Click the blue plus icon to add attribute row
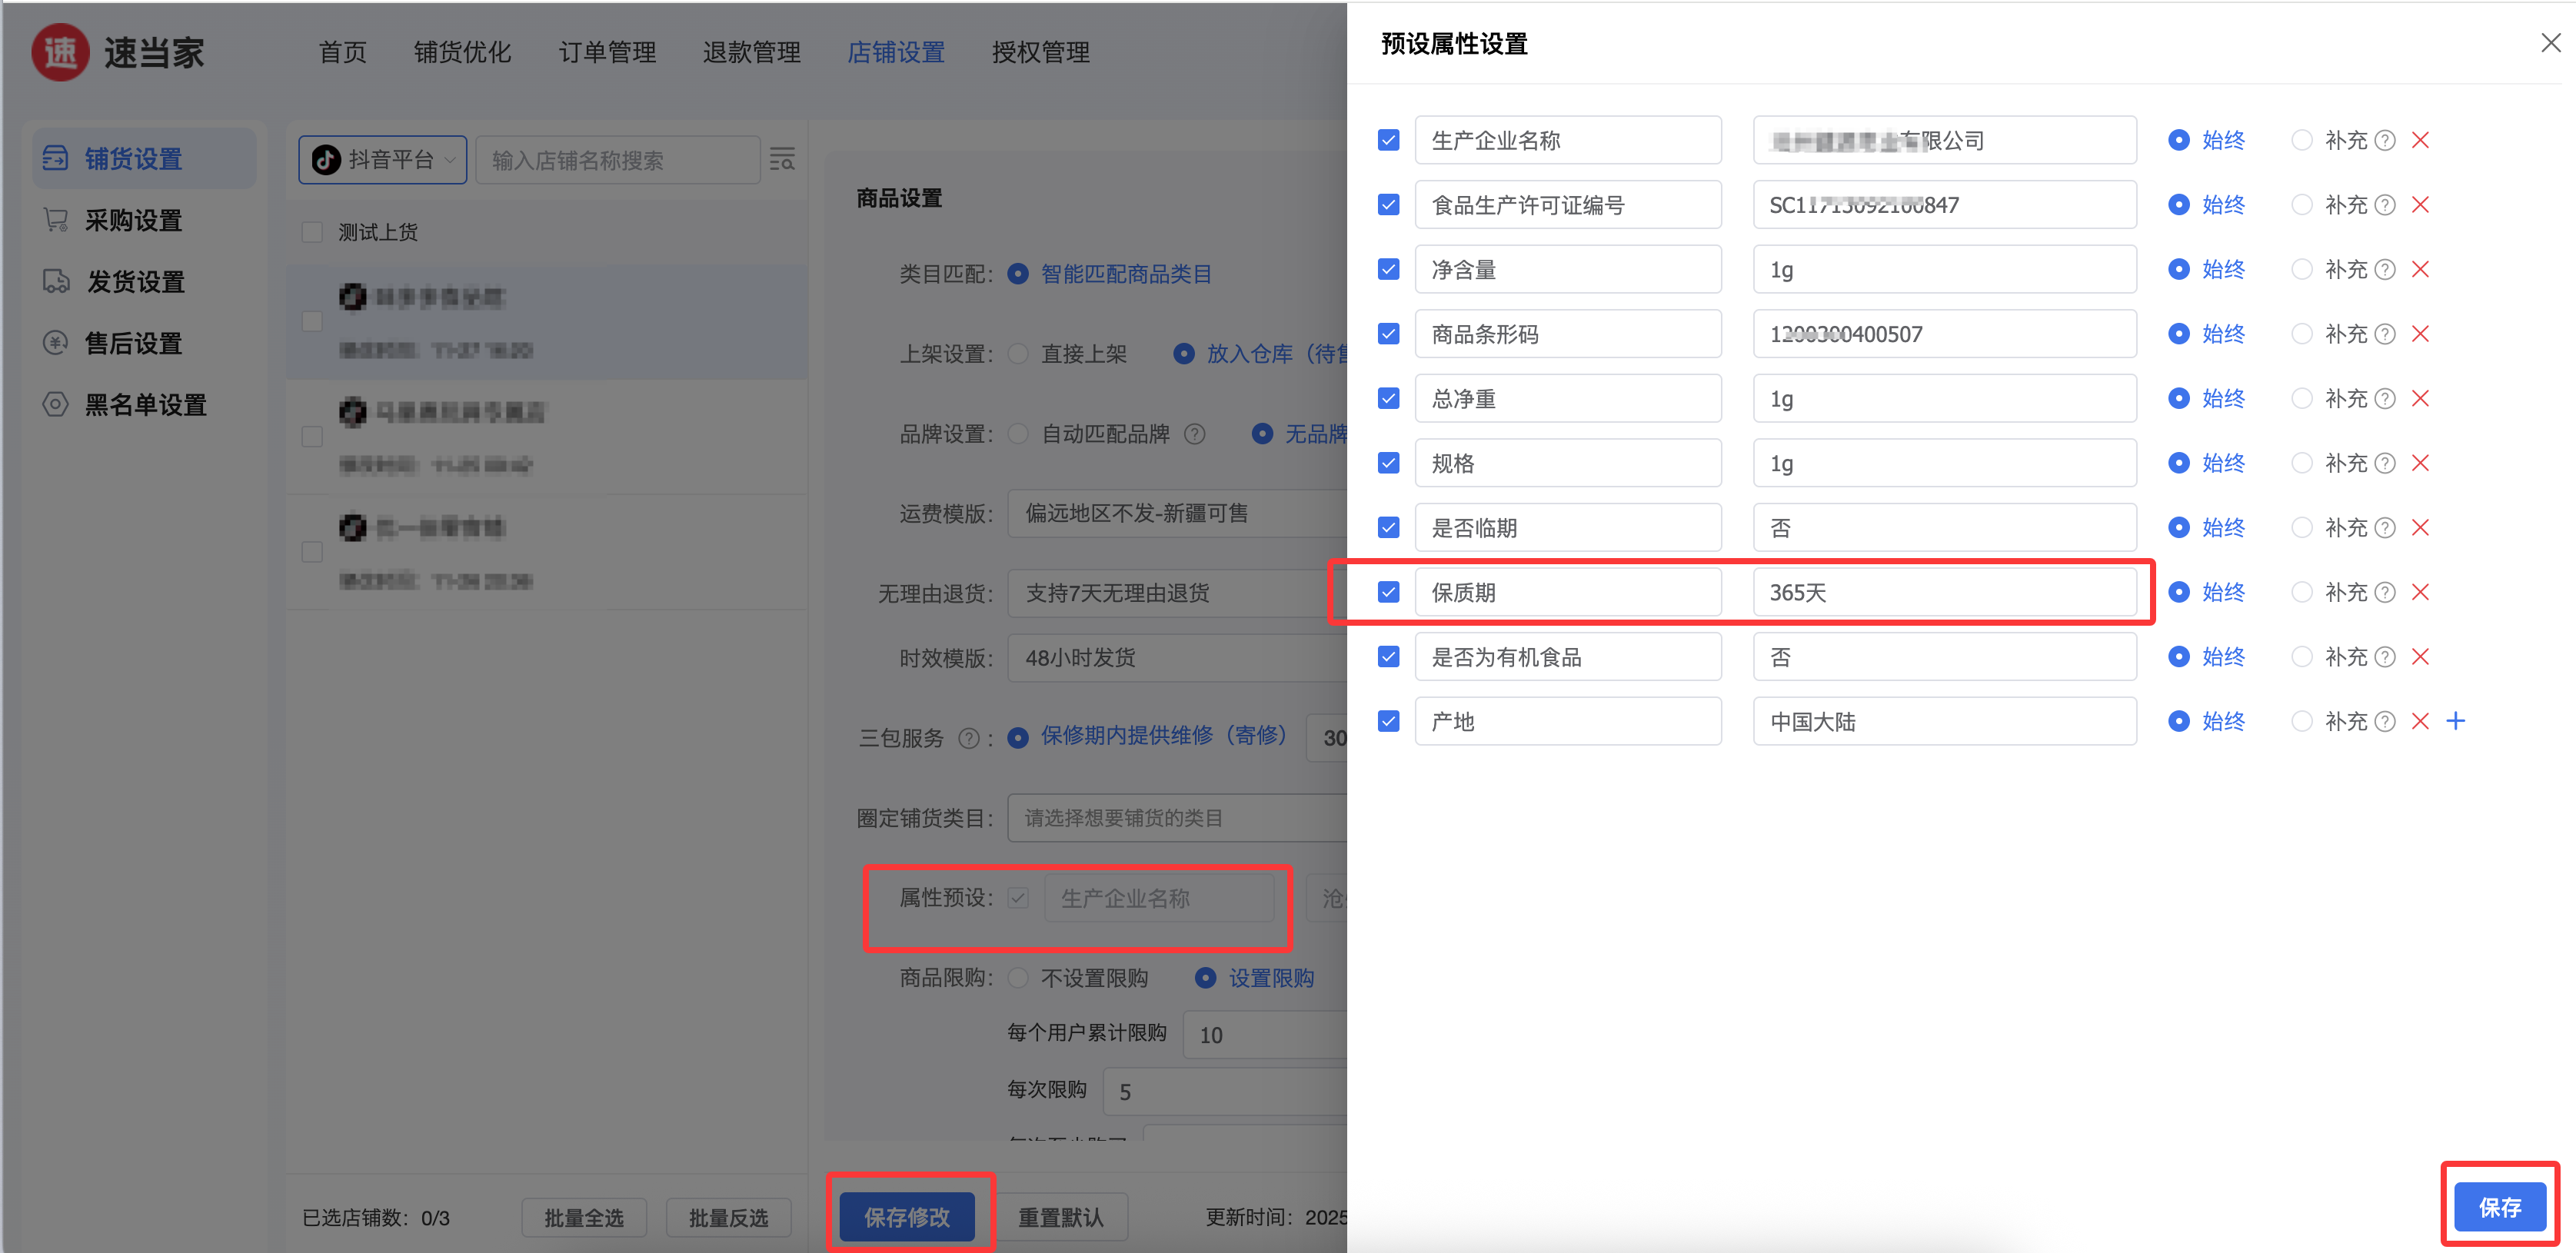The image size is (2576, 1253). coord(2456,721)
